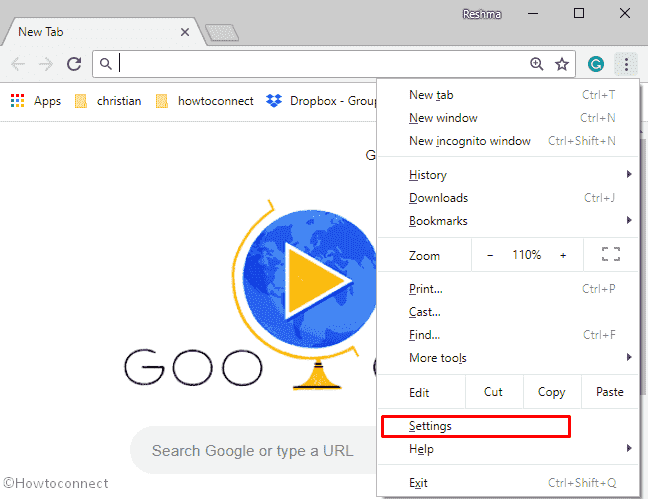Screen dimensions: 648x499
Task: Click the three-dot Chrome menu button
Action: (x=626, y=64)
